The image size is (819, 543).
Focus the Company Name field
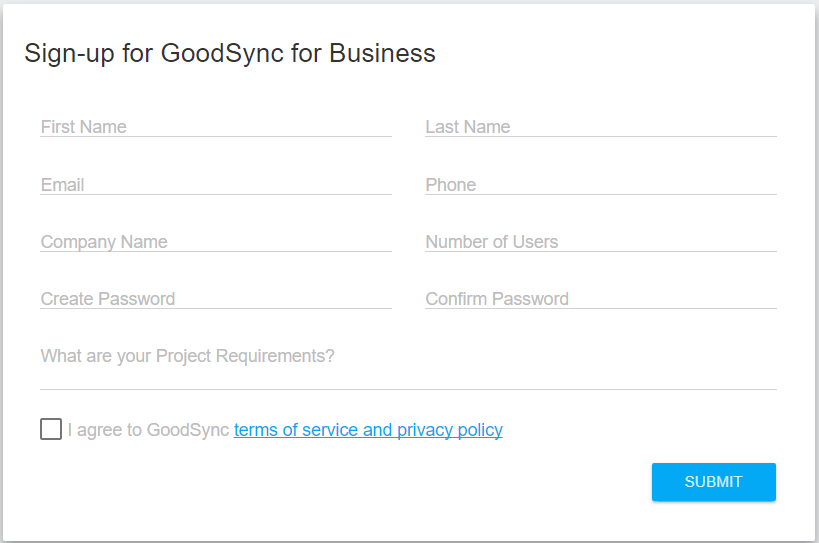click(215, 242)
